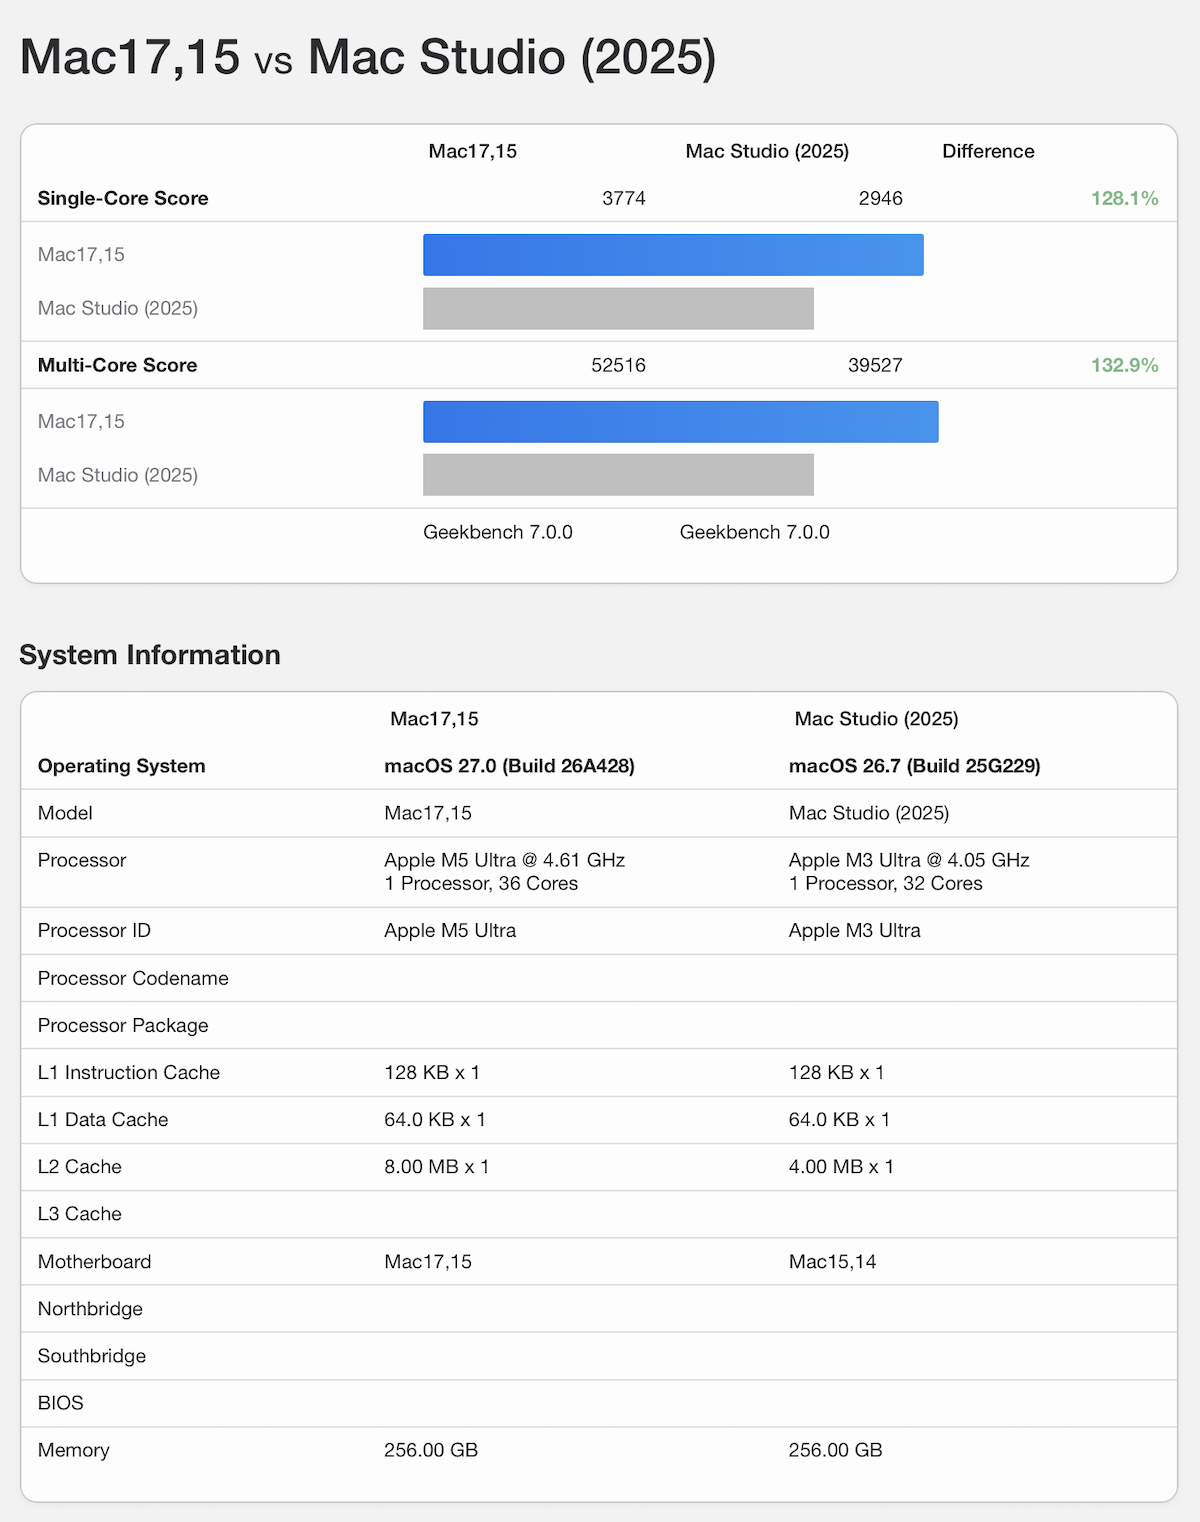This screenshot has width=1200, height=1522.
Task: Click the "Mac17,15" header in the scores table
Action: click(473, 151)
